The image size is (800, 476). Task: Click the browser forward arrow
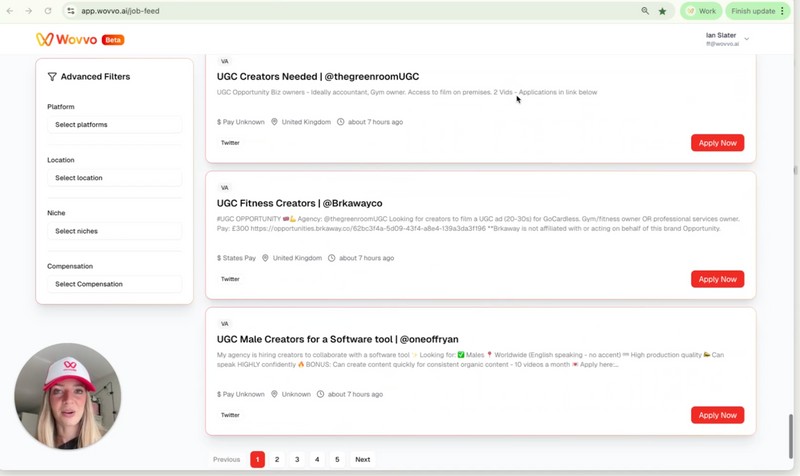point(29,11)
